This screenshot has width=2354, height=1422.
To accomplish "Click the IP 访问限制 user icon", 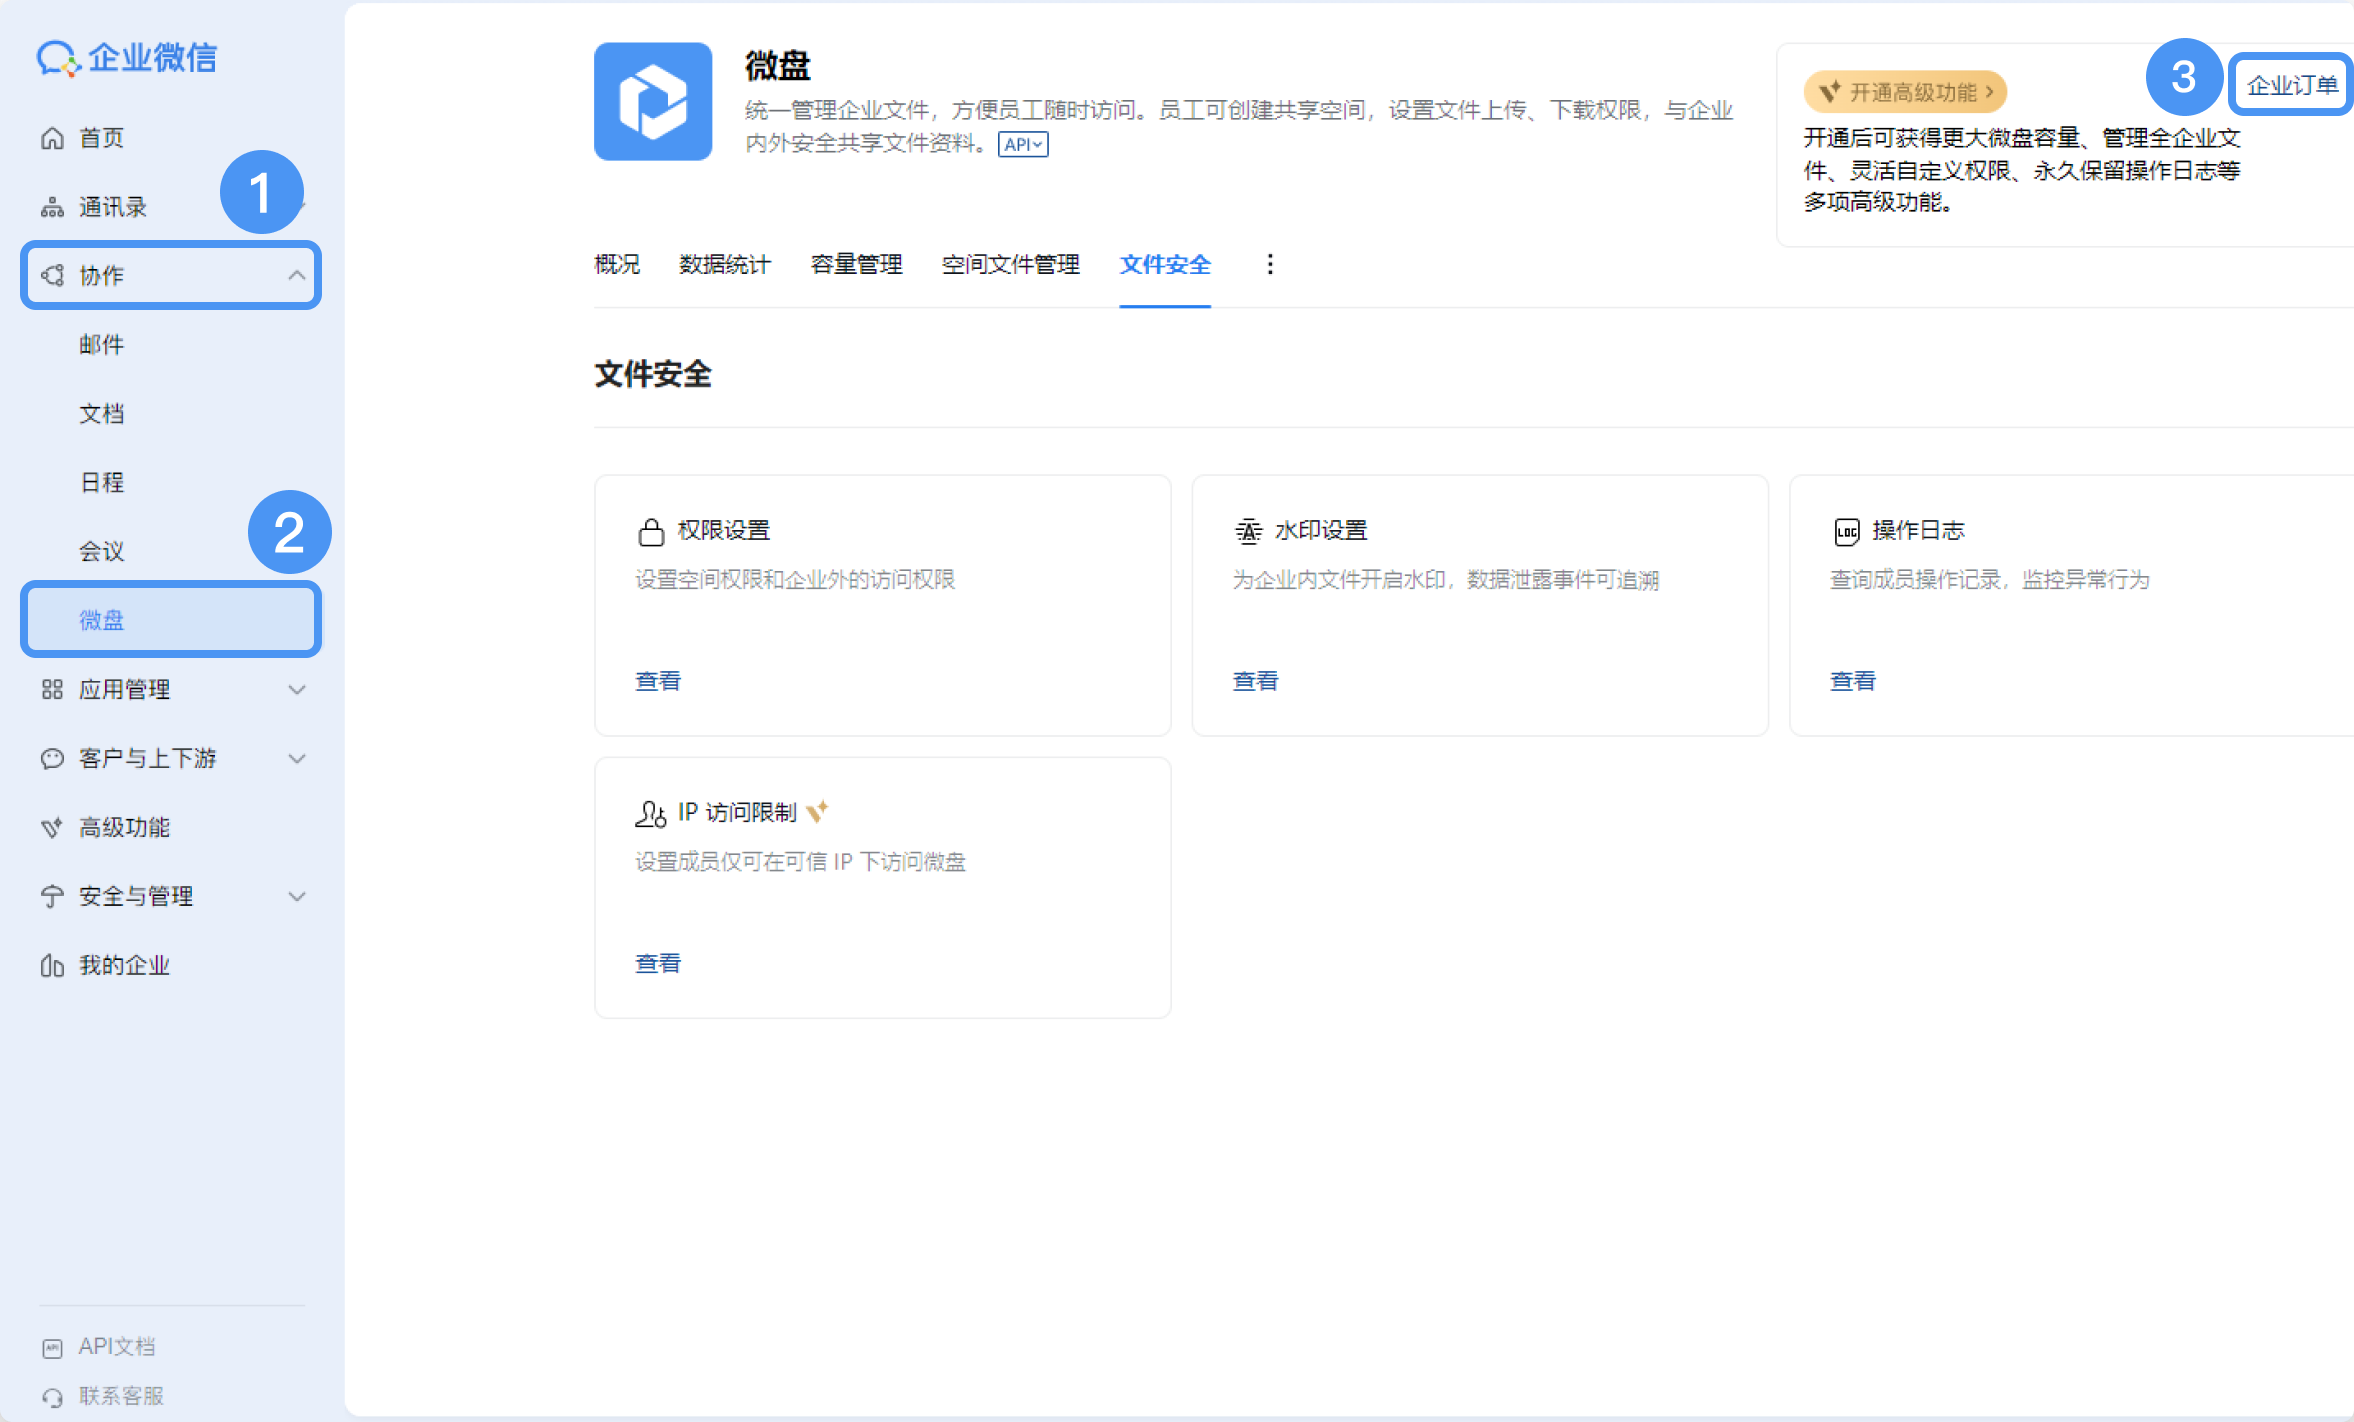I will [x=650, y=813].
